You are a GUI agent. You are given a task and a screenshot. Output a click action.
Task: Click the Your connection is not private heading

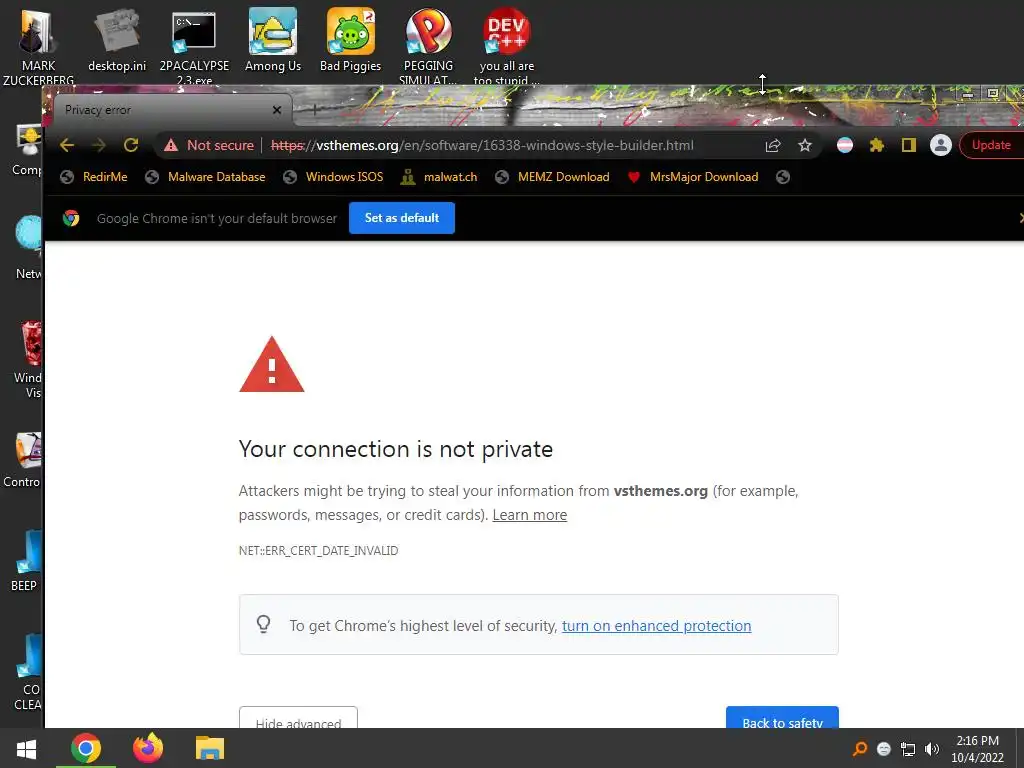[x=396, y=449]
